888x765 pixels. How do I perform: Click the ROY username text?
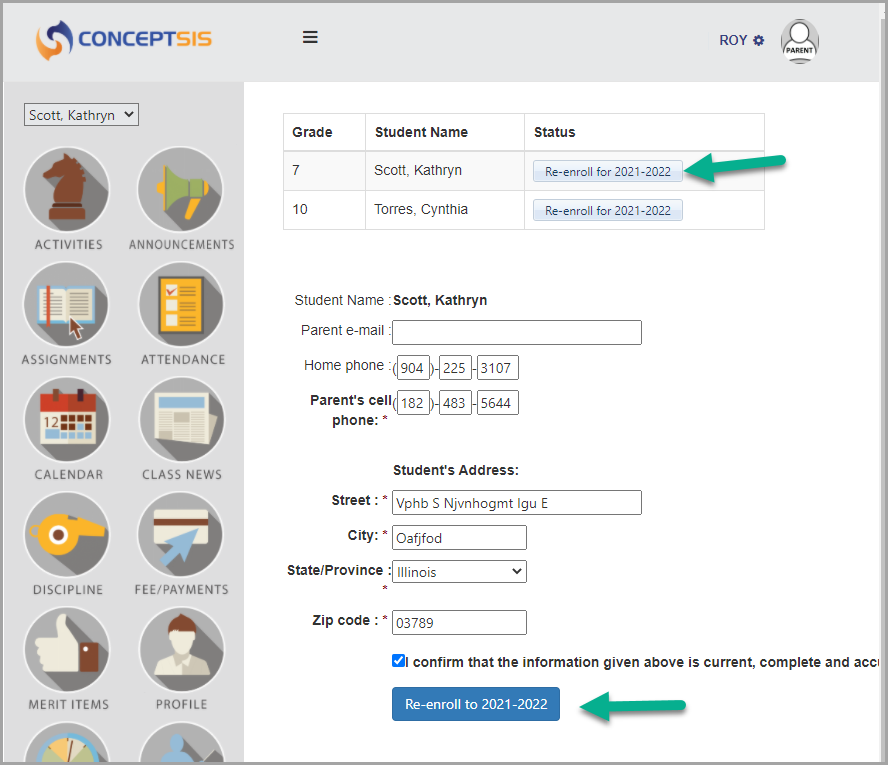tap(733, 40)
